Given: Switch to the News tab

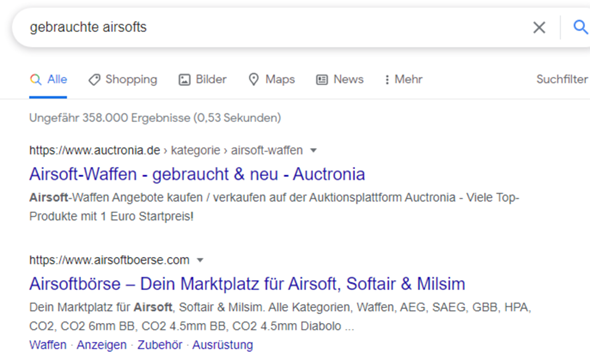Looking at the screenshot, I should (340, 79).
